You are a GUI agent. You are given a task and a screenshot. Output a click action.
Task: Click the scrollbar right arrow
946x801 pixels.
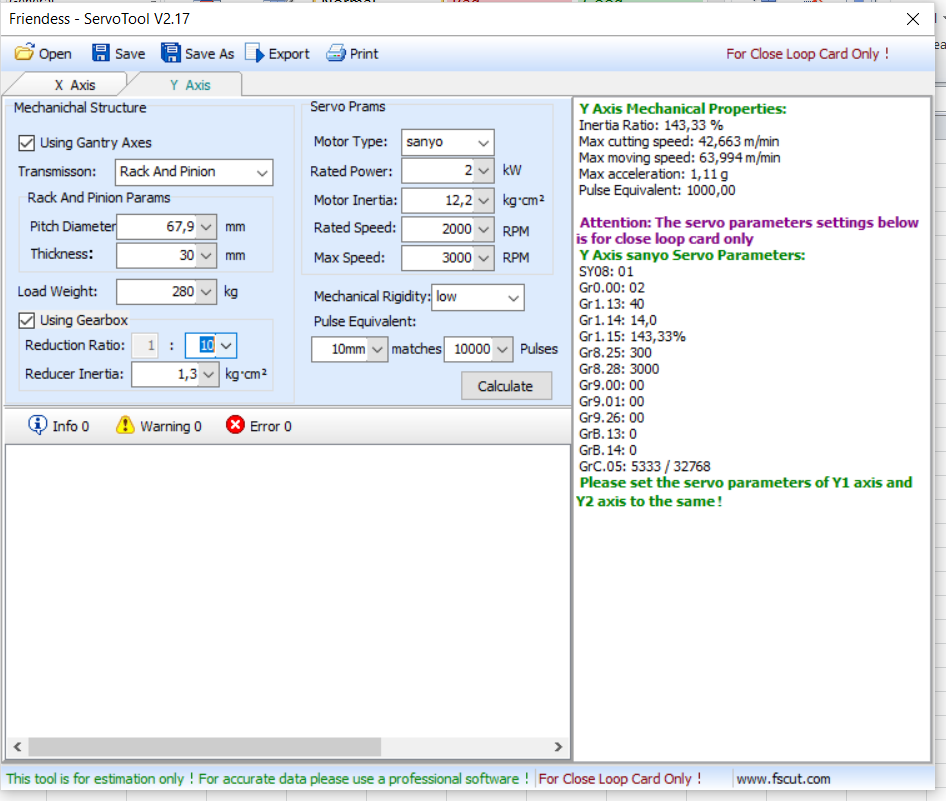click(558, 747)
